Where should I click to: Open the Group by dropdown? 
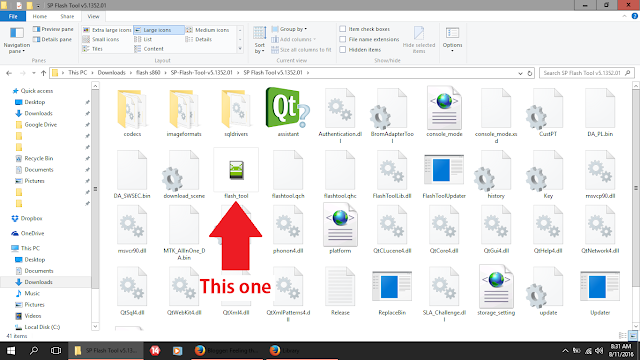tap(289, 29)
